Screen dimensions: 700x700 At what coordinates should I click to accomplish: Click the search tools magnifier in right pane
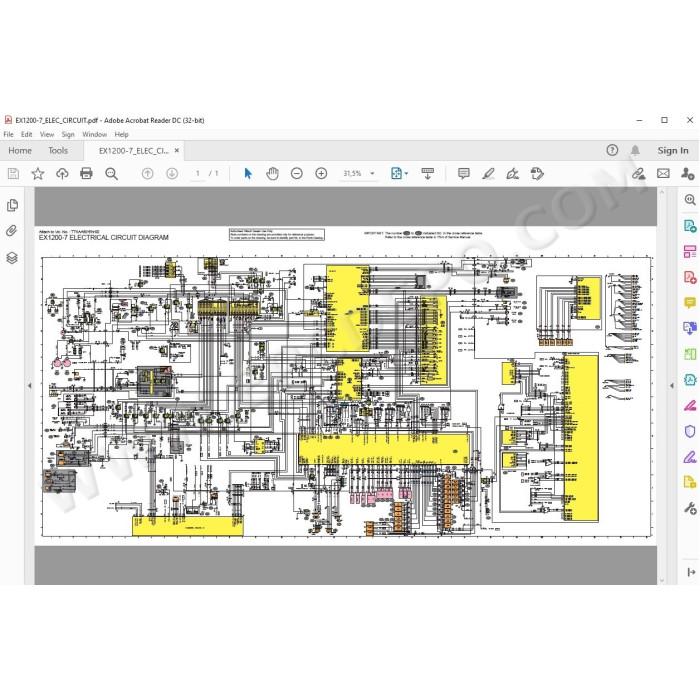[x=690, y=200]
